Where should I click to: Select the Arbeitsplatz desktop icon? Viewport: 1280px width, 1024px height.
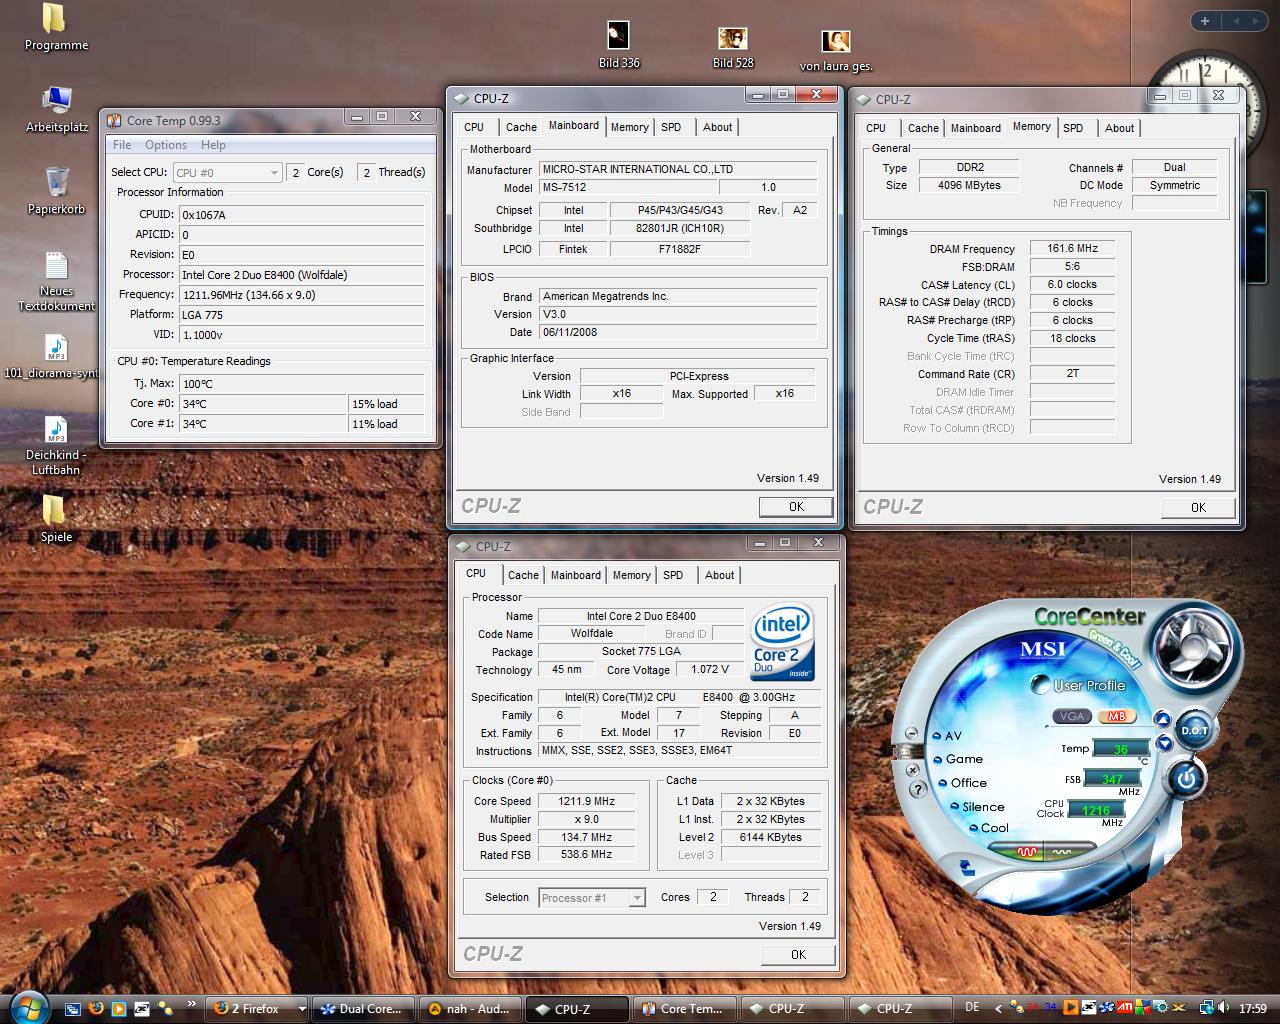click(56, 109)
